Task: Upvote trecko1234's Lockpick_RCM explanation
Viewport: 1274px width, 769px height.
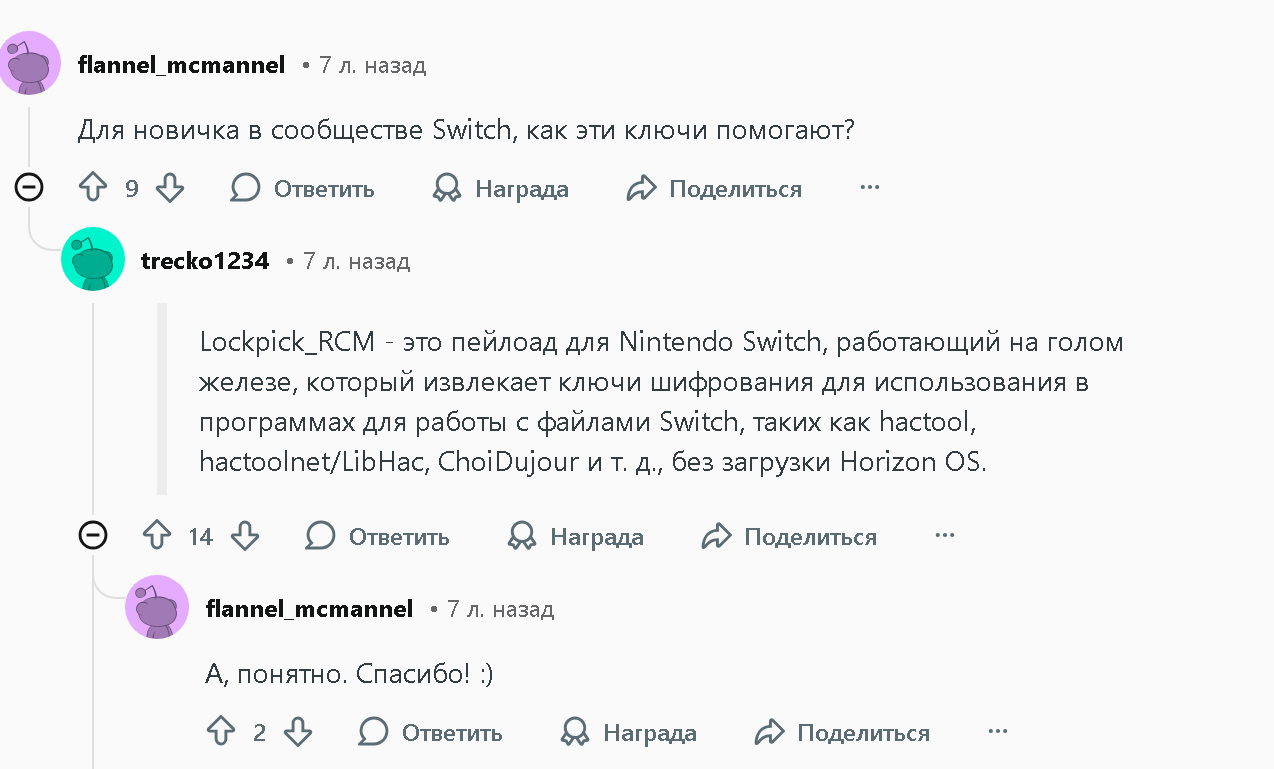Action: click(x=157, y=536)
